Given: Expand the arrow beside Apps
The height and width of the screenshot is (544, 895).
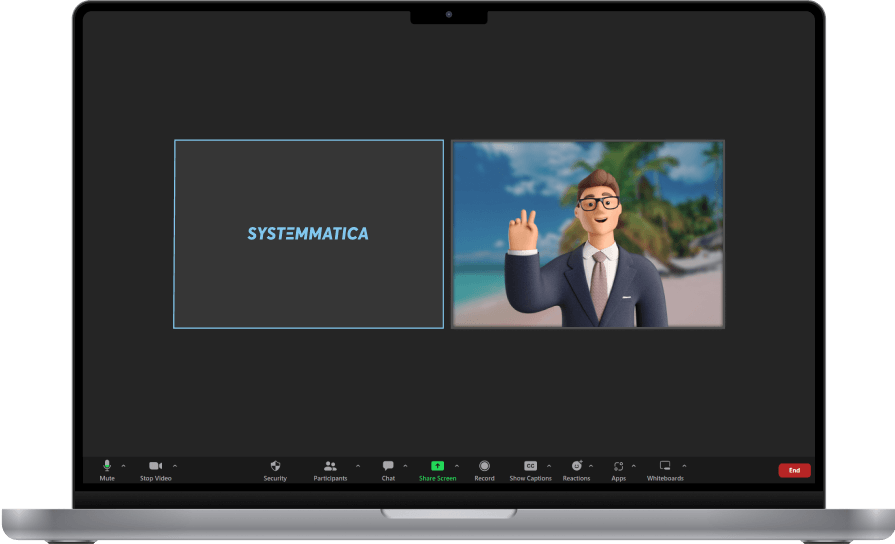Looking at the screenshot, I should pos(634,466).
